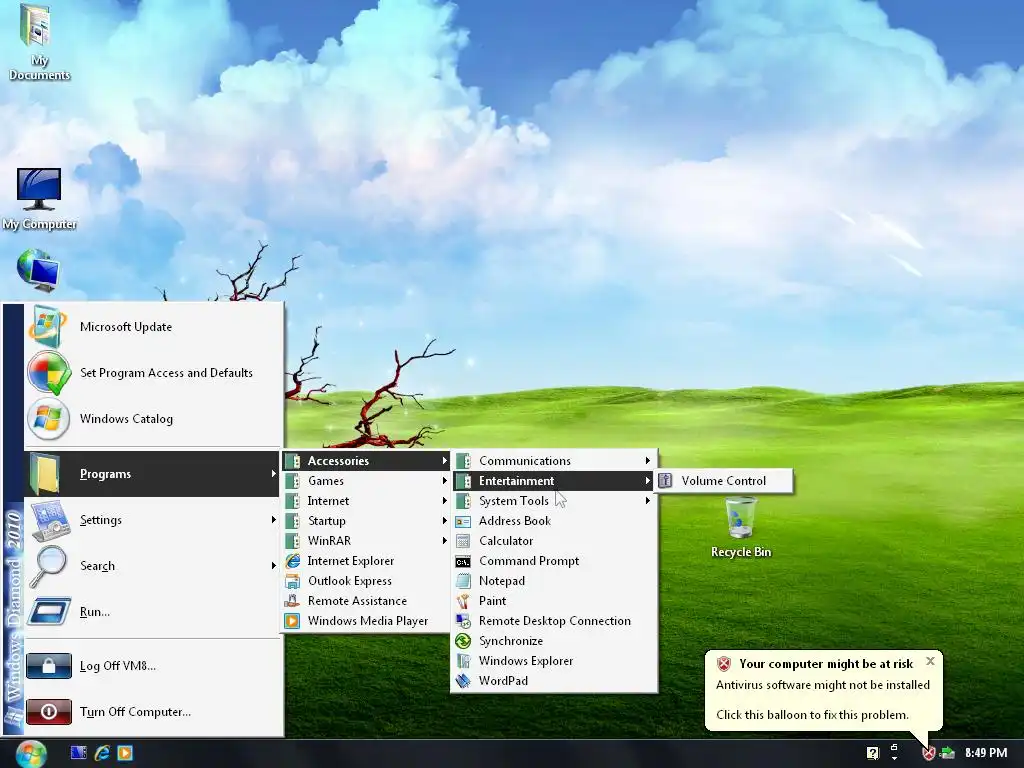Click the red Turn Off power icon
Image resolution: width=1024 pixels, height=768 pixels.
[49, 711]
